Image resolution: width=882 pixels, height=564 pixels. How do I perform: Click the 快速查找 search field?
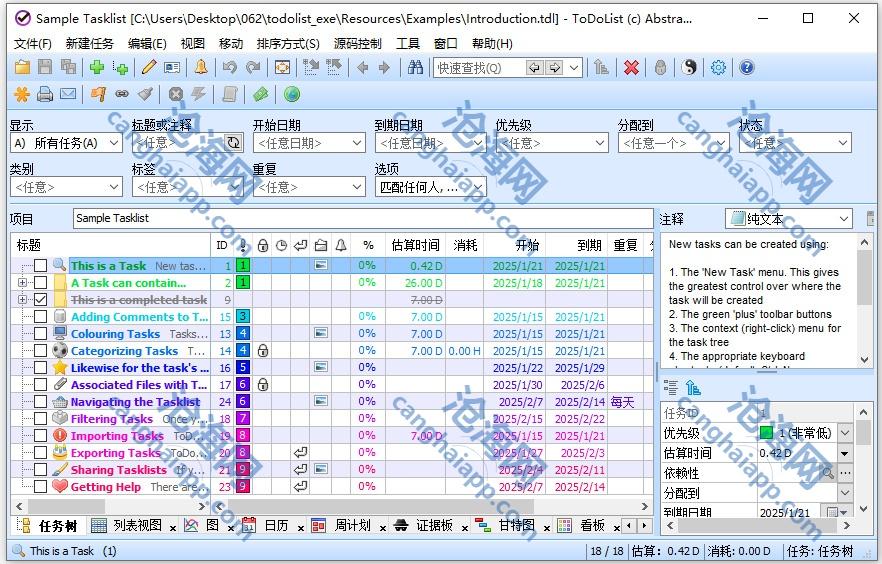pos(478,68)
